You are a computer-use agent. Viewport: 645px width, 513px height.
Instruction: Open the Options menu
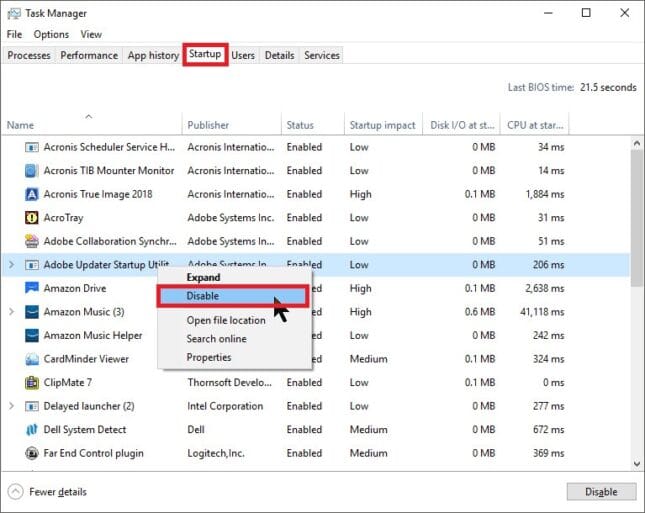[x=51, y=34]
